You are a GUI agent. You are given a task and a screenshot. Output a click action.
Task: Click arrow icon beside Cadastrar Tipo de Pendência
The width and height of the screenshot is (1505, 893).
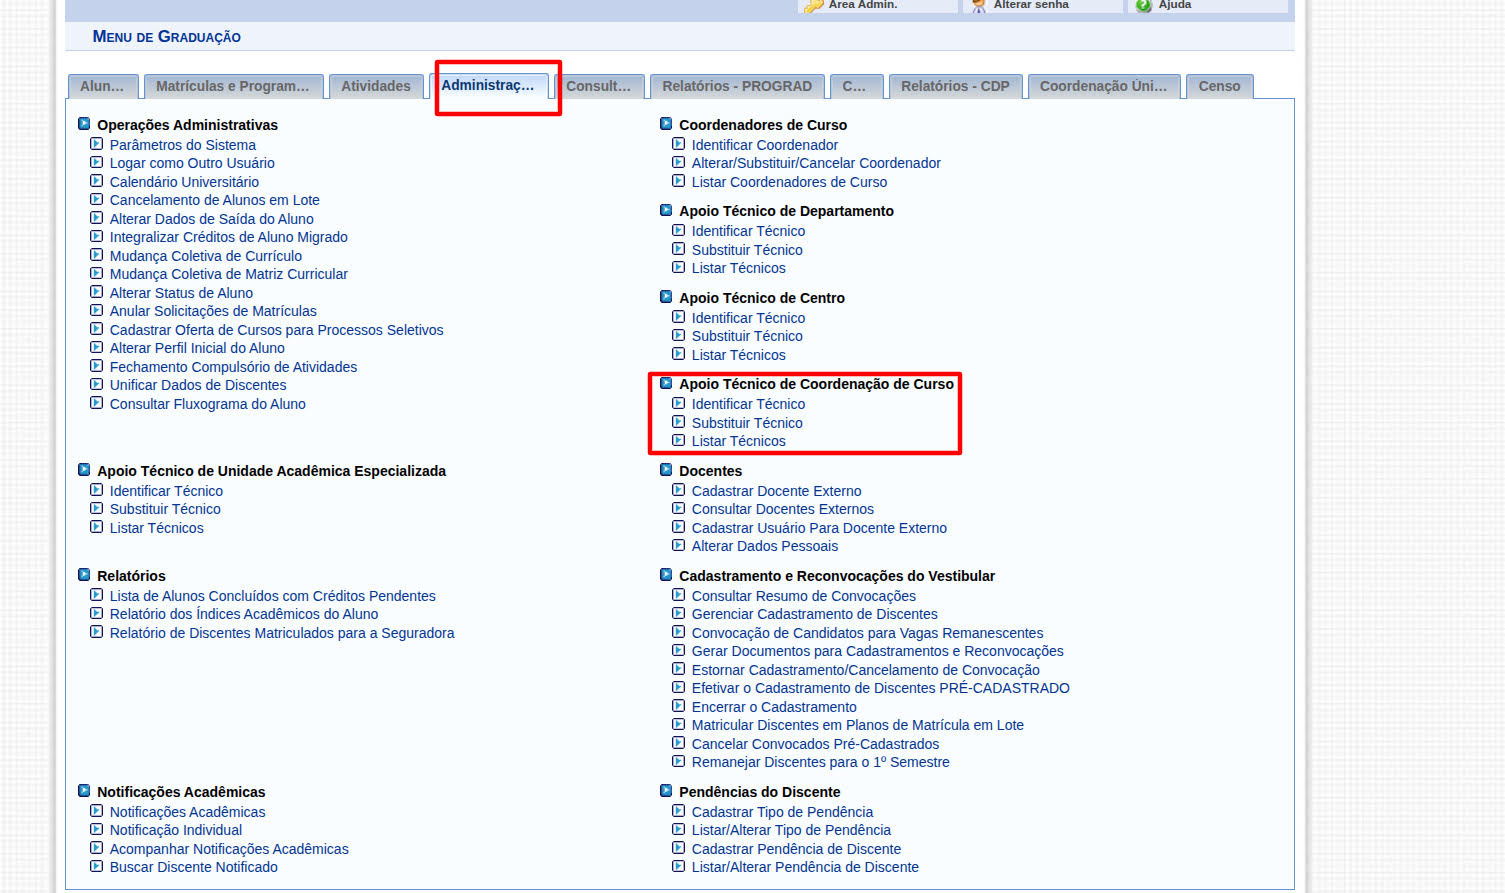click(678, 811)
